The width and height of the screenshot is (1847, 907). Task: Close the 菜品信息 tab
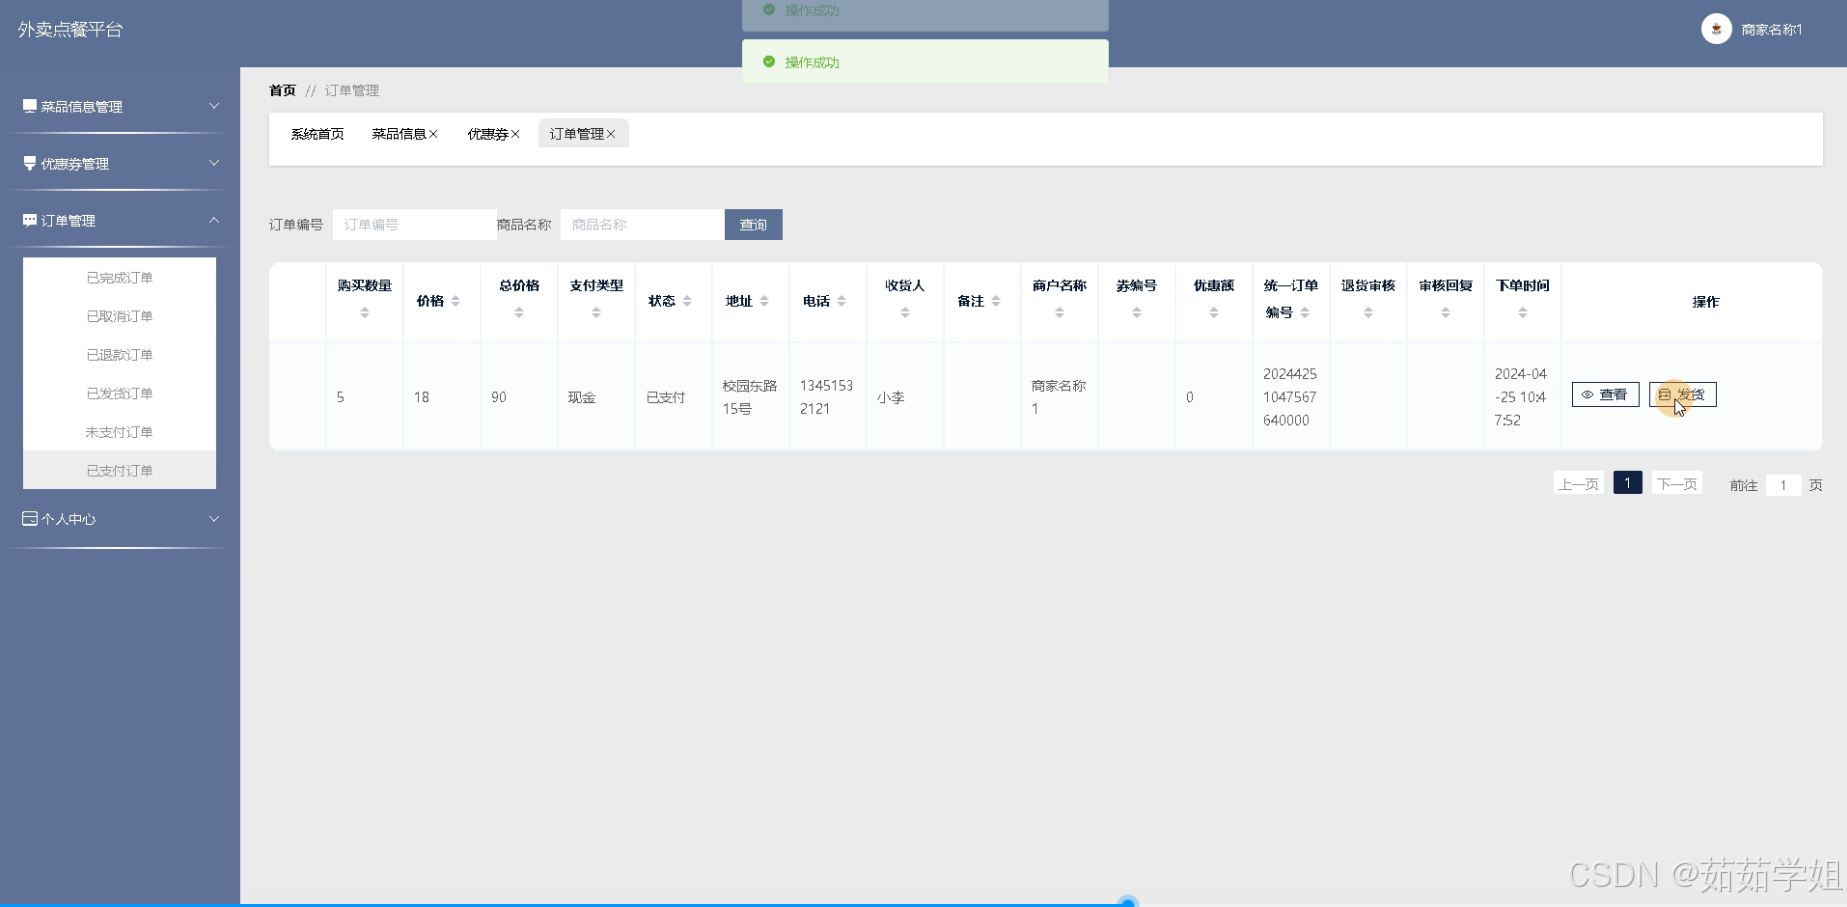433,134
